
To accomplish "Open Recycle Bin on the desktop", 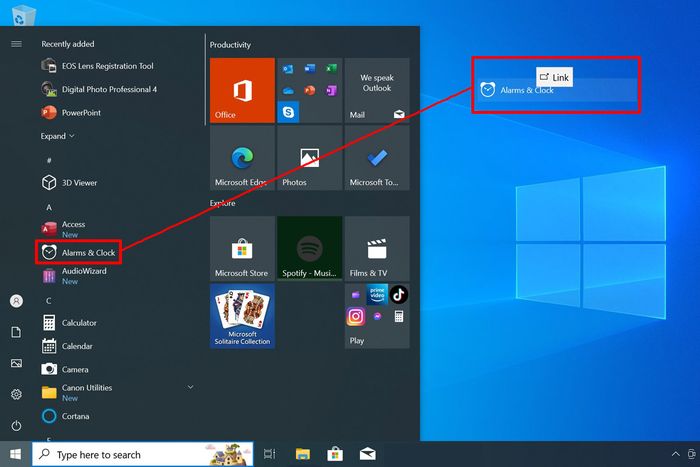I will 23,14.
